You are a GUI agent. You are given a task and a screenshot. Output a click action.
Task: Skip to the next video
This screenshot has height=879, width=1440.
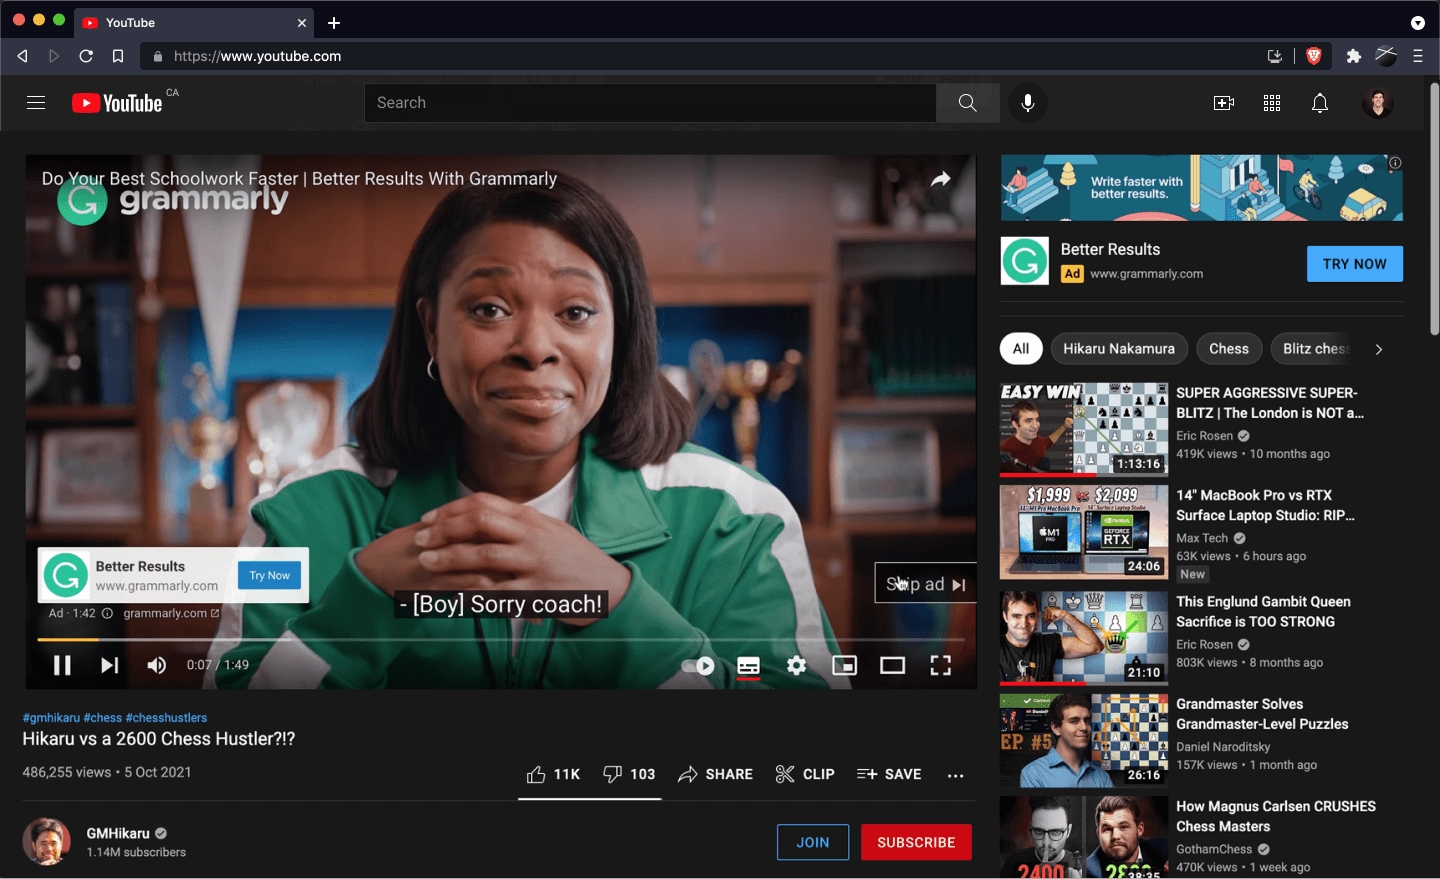tap(110, 665)
